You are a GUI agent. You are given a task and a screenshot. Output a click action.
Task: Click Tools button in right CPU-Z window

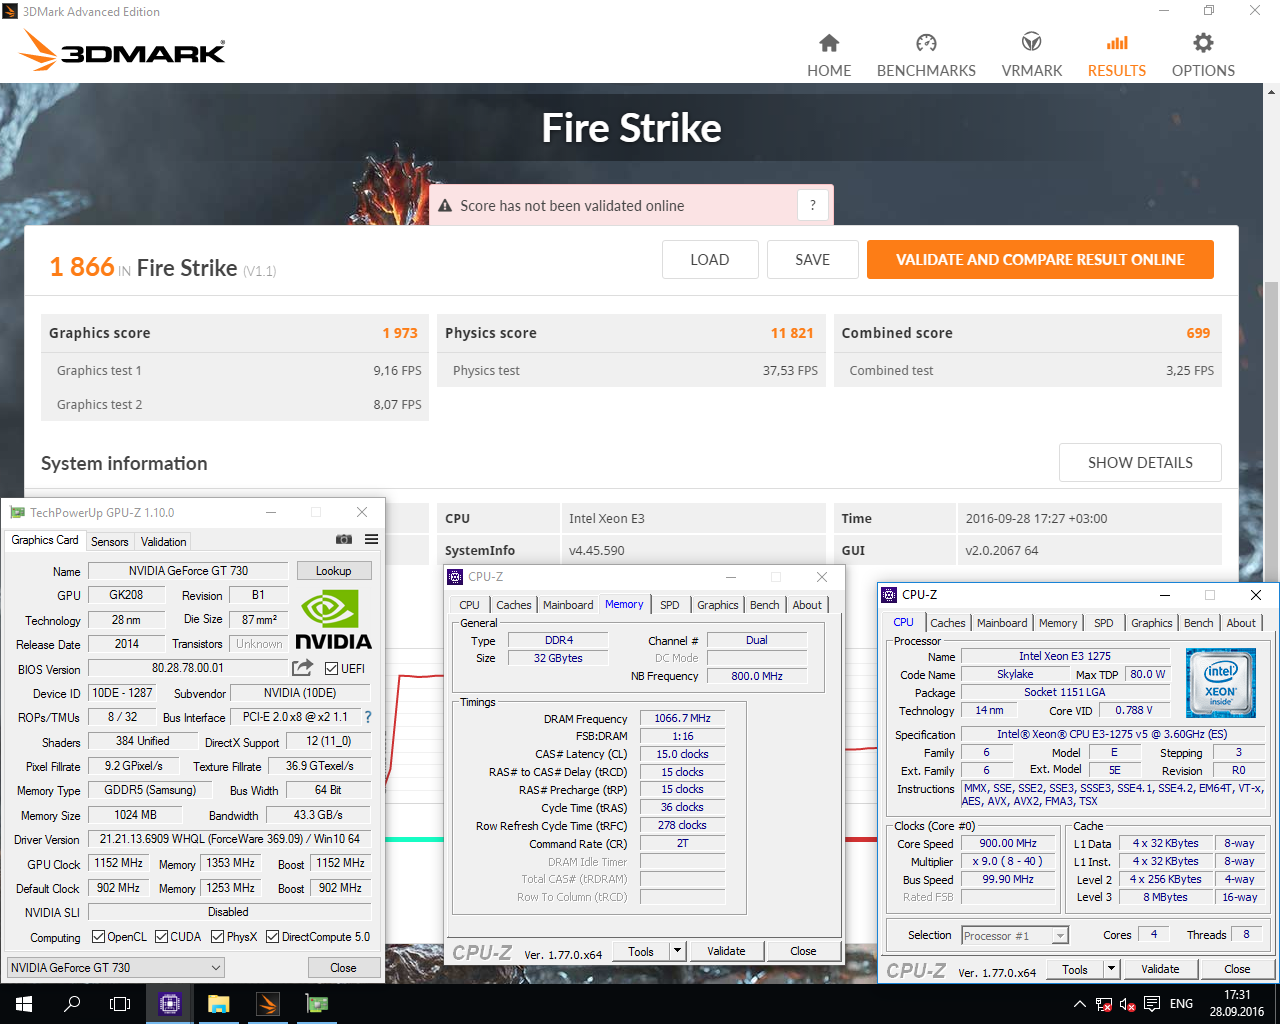pyautogui.click(x=1075, y=969)
